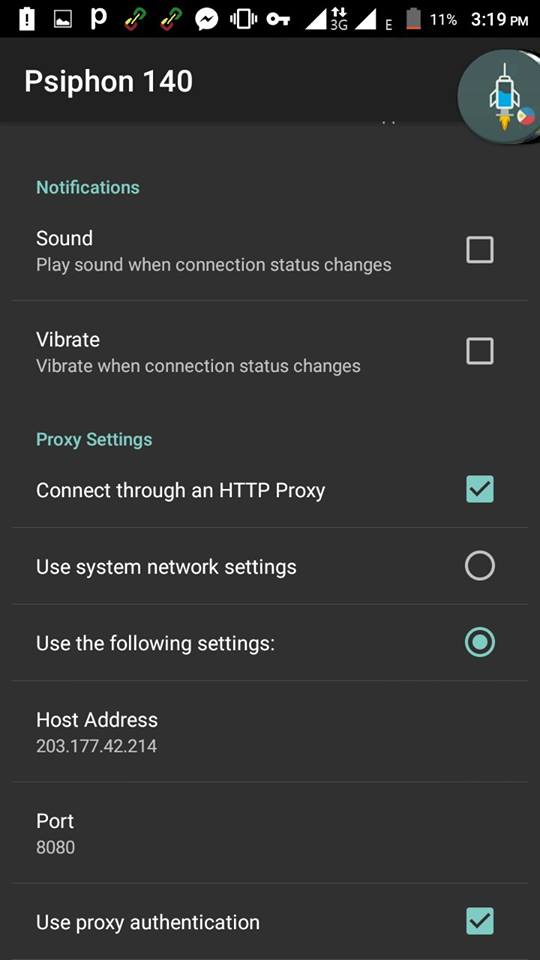Screen dimensions: 540x960
Task: Tap the vibrate mode status icon
Action: click(x=243, y=19)
